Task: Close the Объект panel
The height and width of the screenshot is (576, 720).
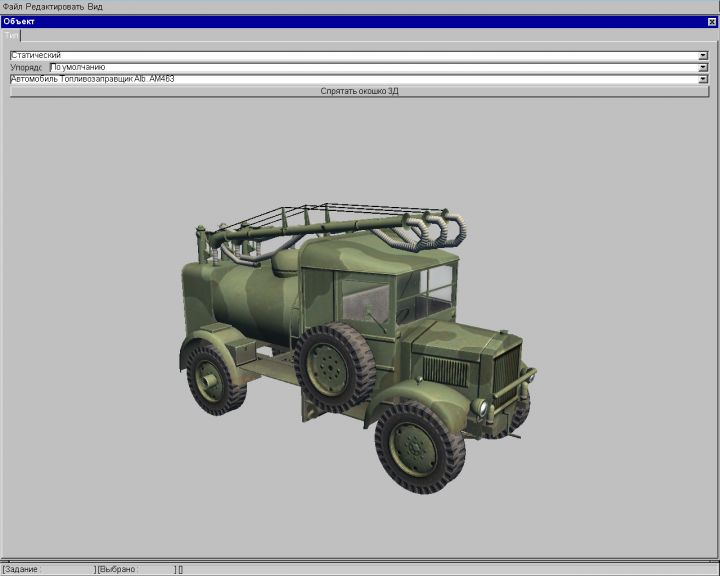Action: pyautogui.click(x=712, y=21)
